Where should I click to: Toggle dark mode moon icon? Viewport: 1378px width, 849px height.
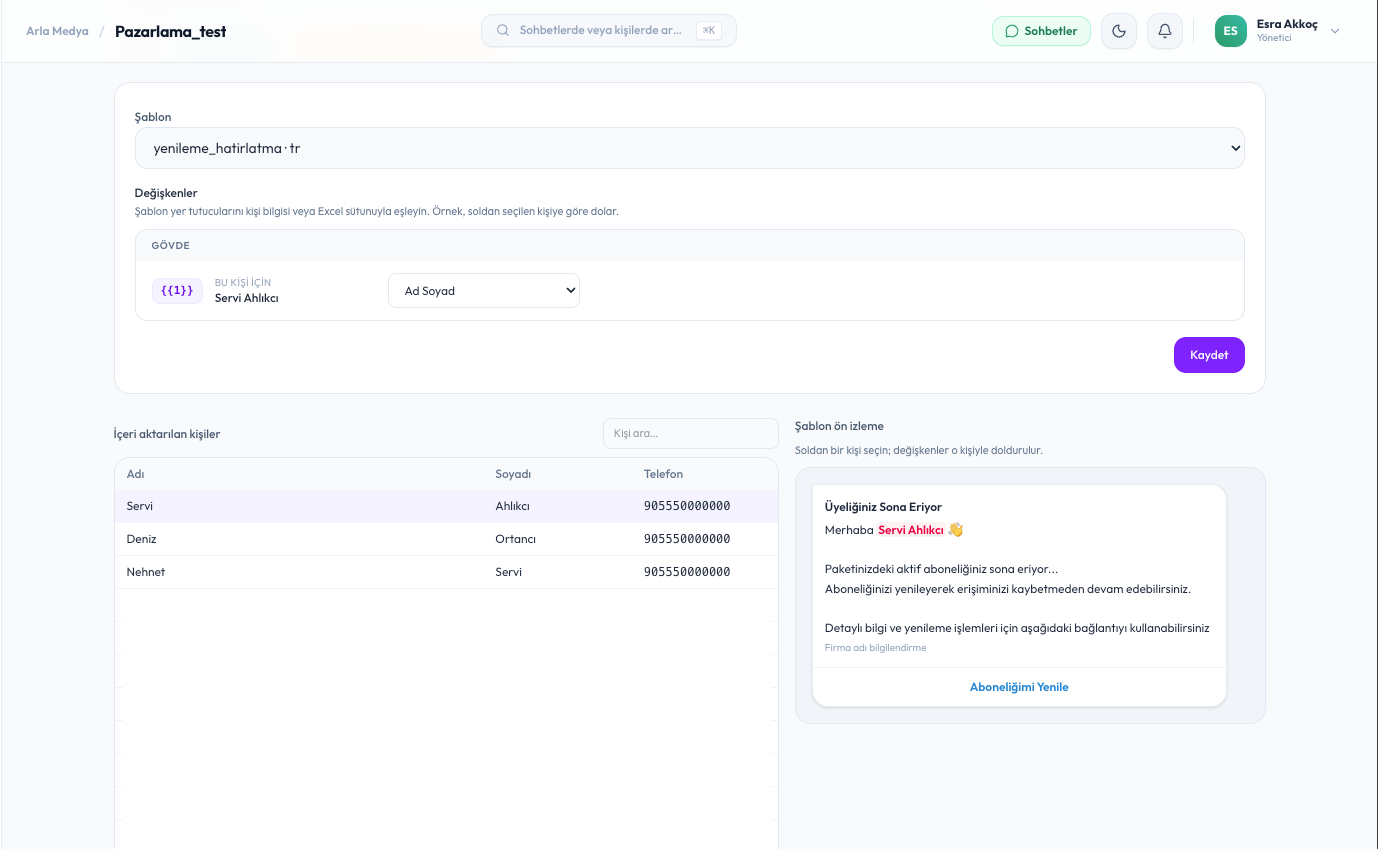(1119, 31)
